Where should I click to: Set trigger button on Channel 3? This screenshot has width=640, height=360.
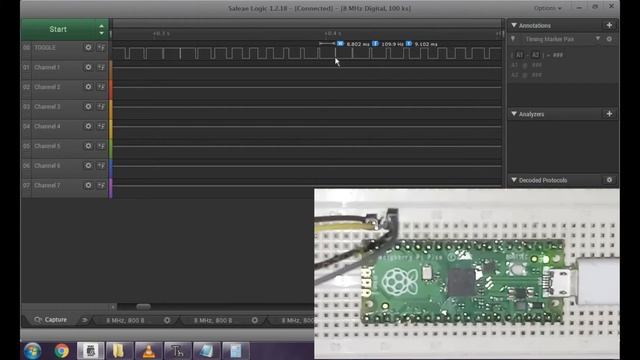coord(101,107)
